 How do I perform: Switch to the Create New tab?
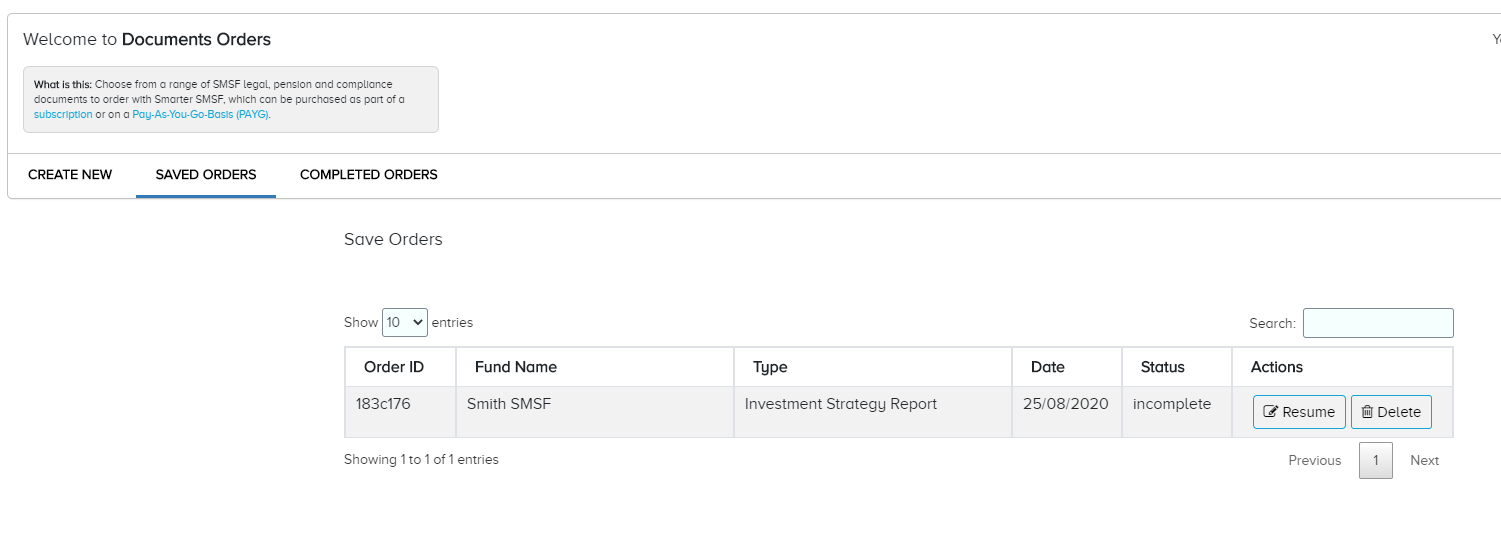tap(70, 175)
